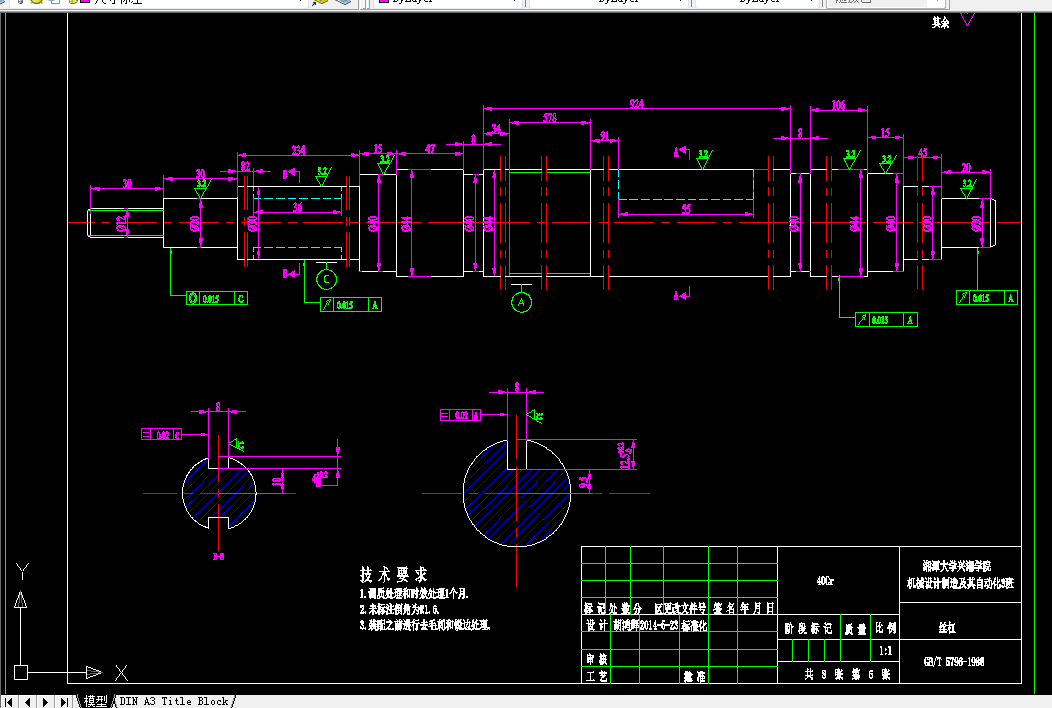The image size is (1052, 708).
Task: Select the 技术要求 heading text
Action: (394, 574)
